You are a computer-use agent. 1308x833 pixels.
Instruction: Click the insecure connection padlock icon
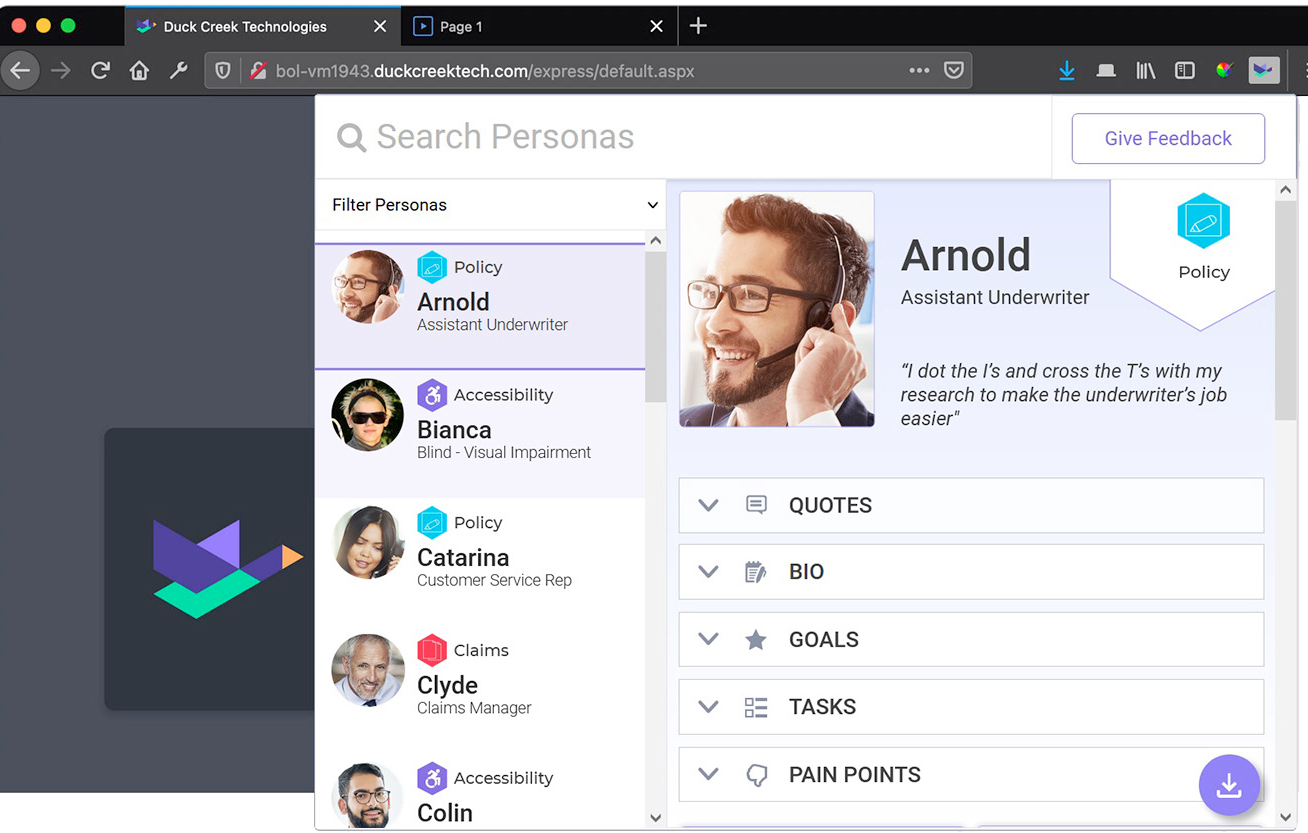258,71
